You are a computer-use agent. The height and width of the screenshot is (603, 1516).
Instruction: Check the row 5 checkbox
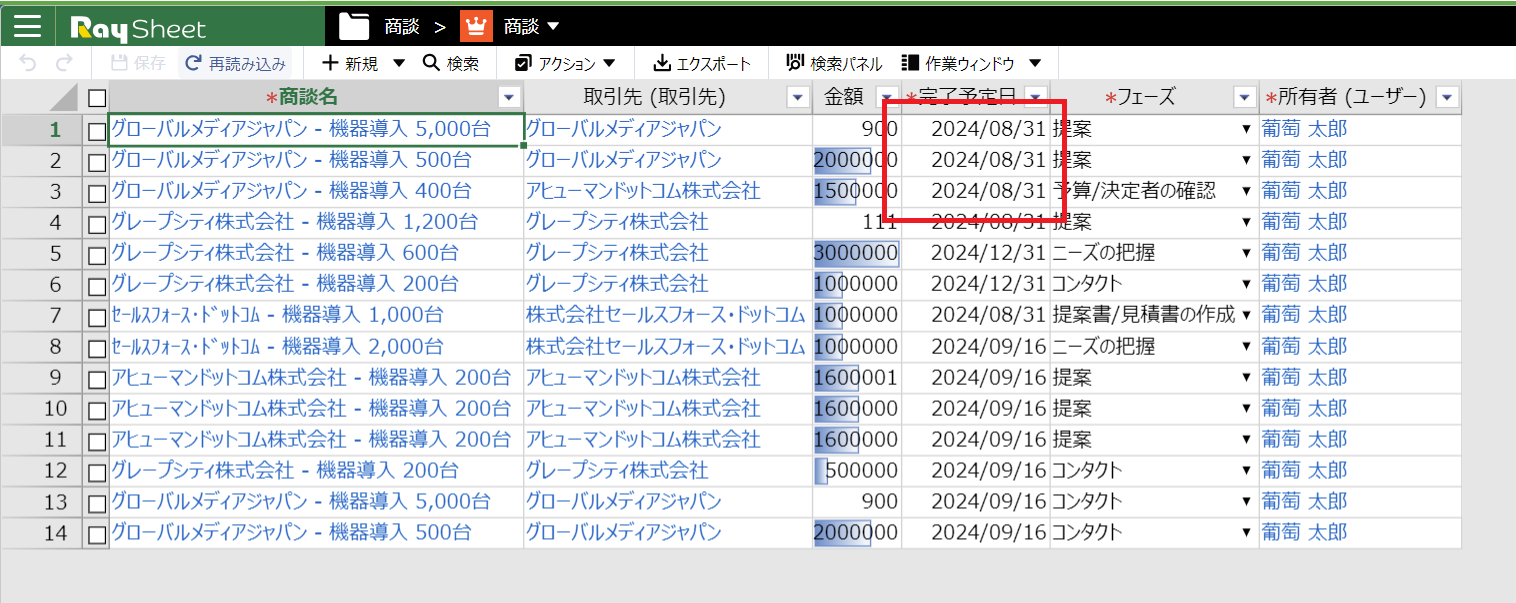coord(96,254)
